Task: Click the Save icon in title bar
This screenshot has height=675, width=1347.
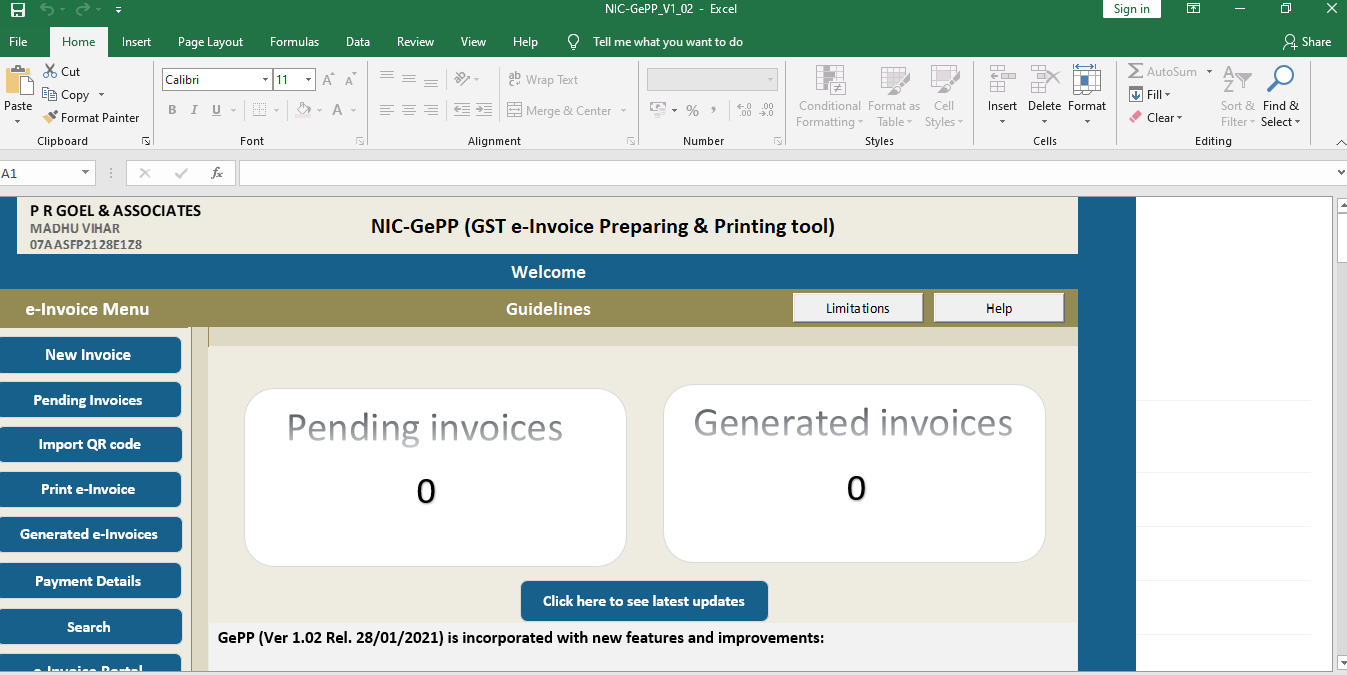Action: 17,9
